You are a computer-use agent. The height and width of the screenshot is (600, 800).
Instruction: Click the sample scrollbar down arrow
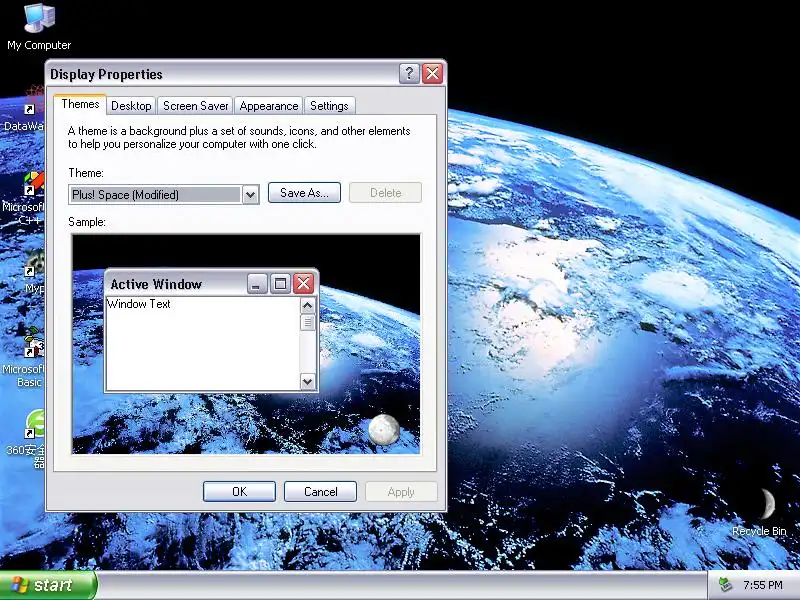308,381
